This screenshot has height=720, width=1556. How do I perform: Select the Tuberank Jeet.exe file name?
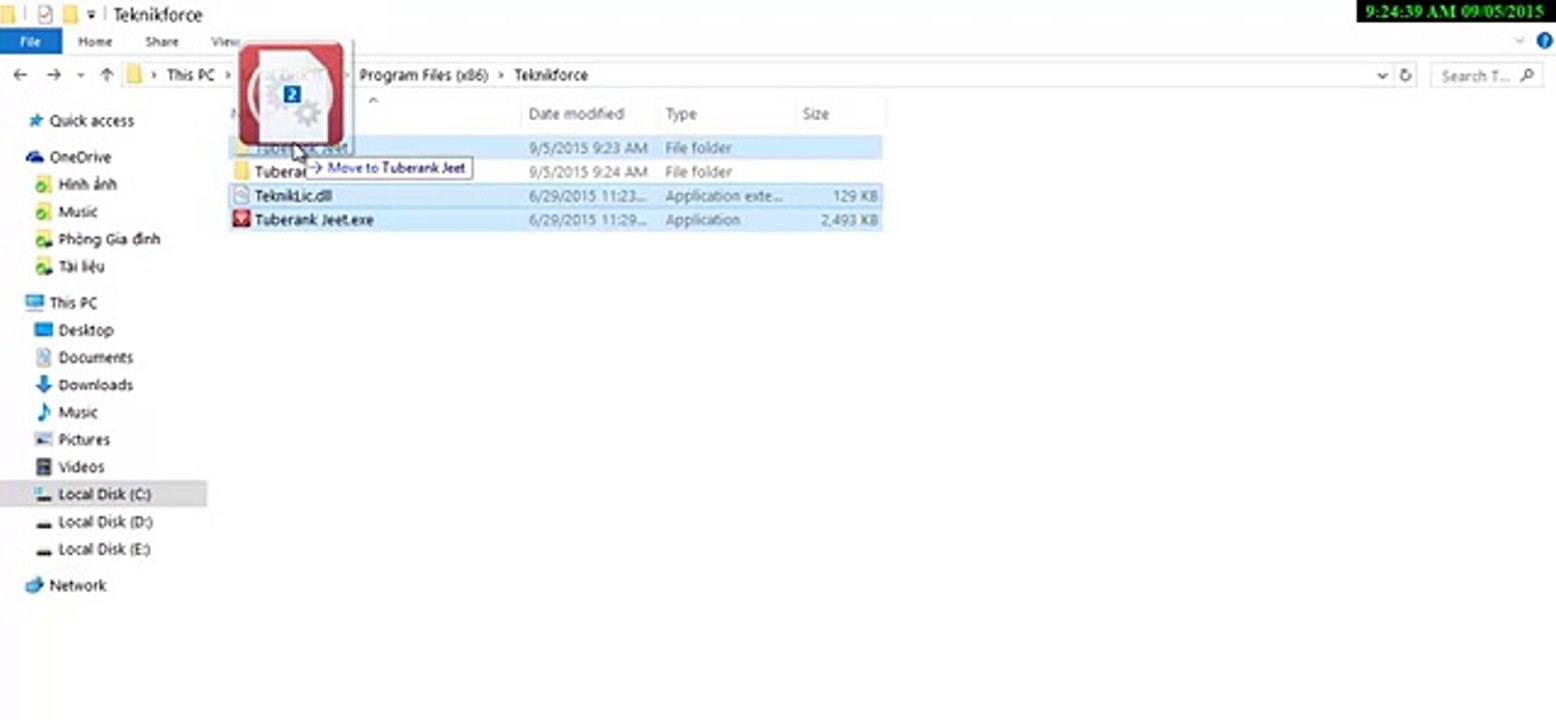[x=314, y=220]
